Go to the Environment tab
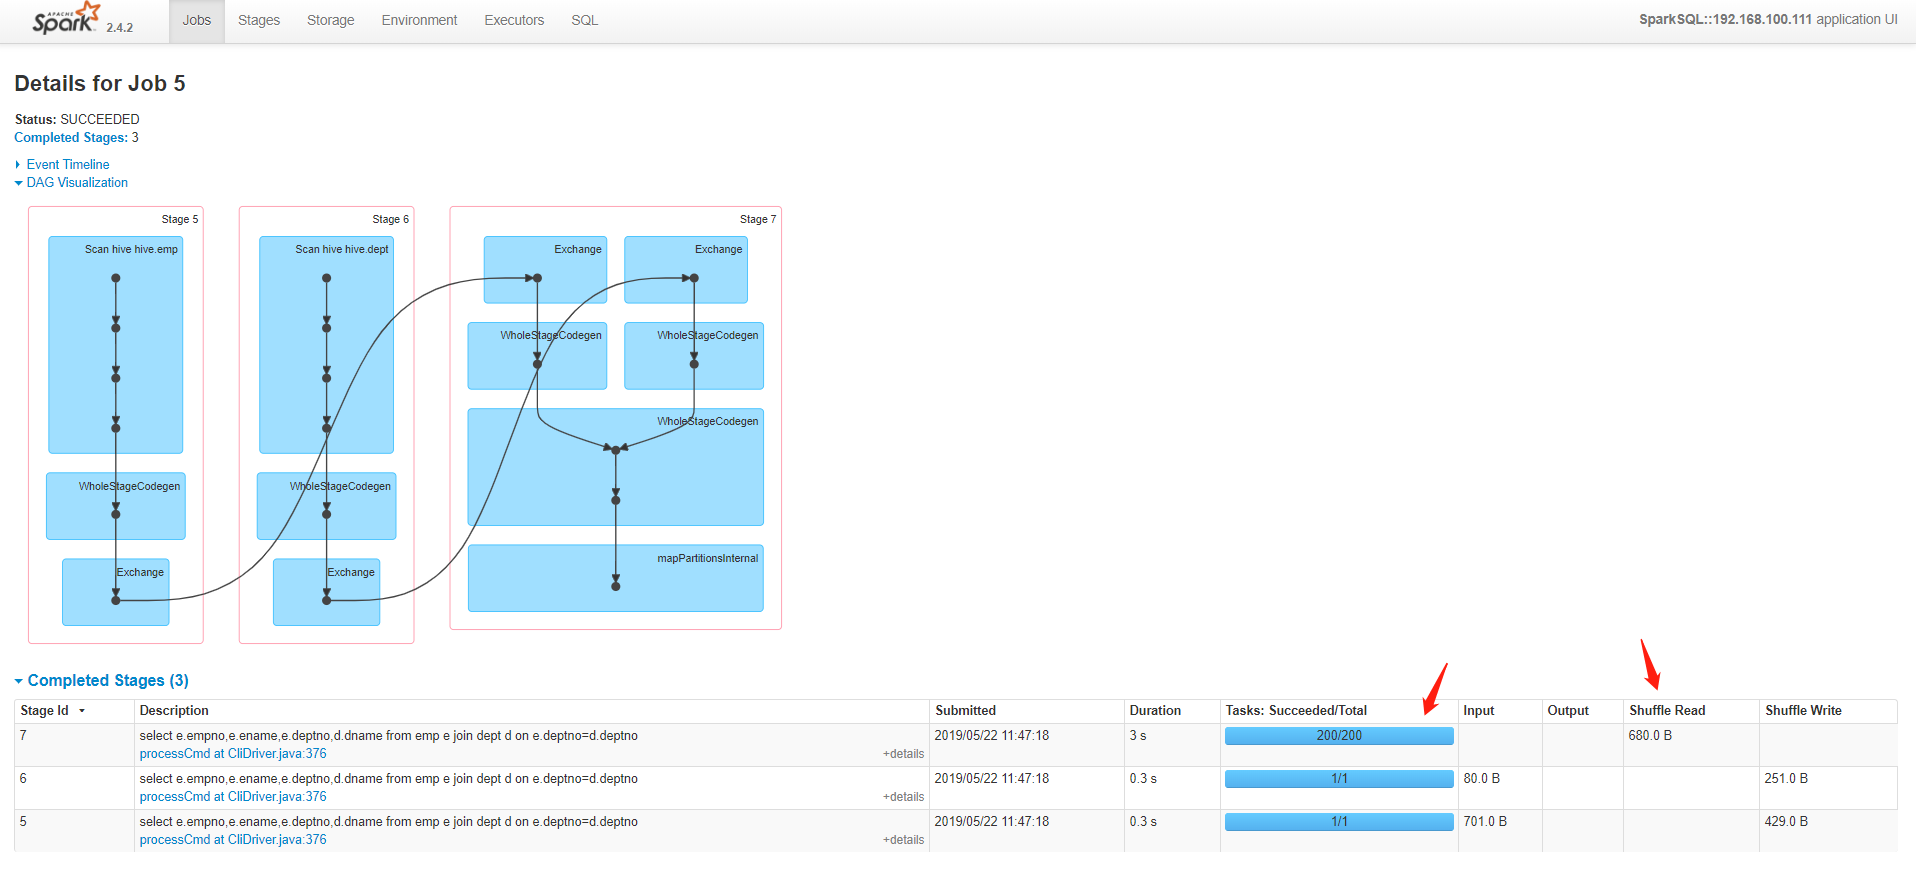 [420, 20]
